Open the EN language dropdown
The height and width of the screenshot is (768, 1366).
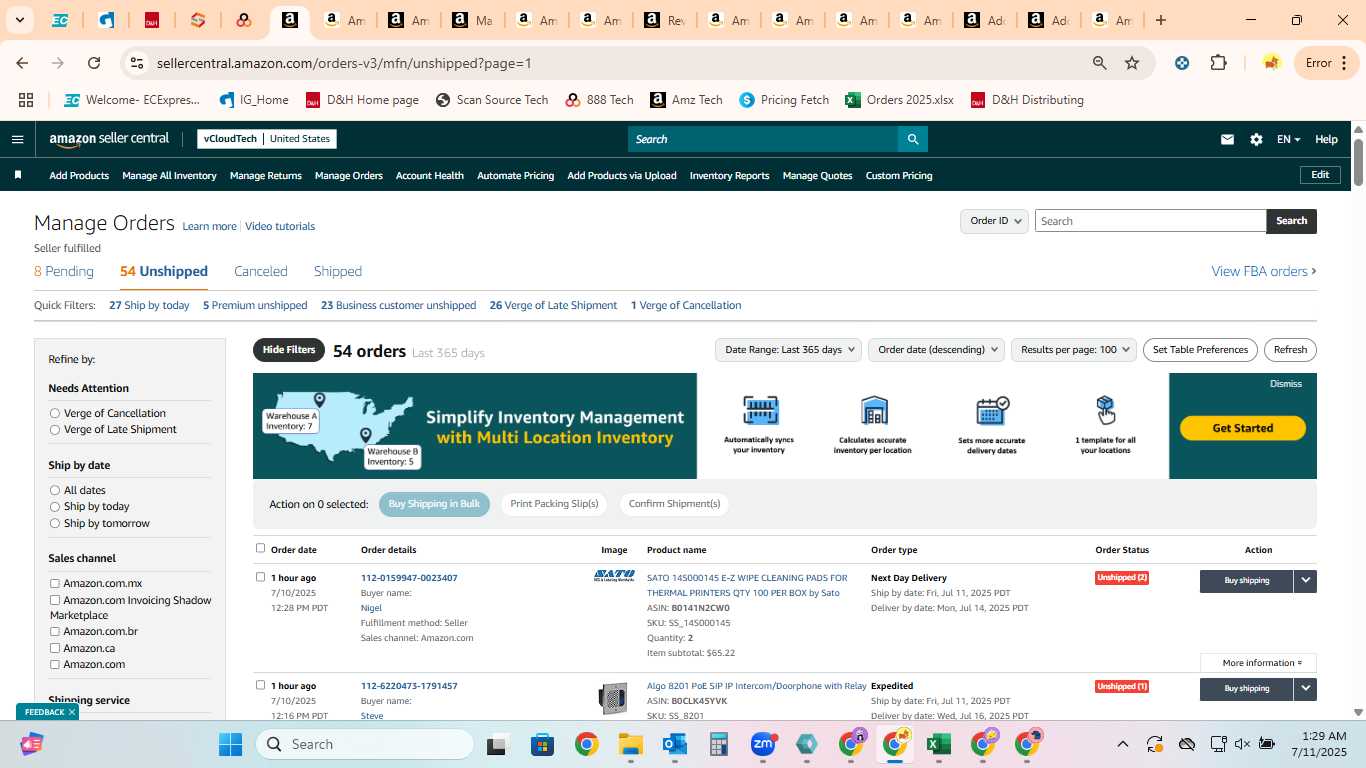1289,140
